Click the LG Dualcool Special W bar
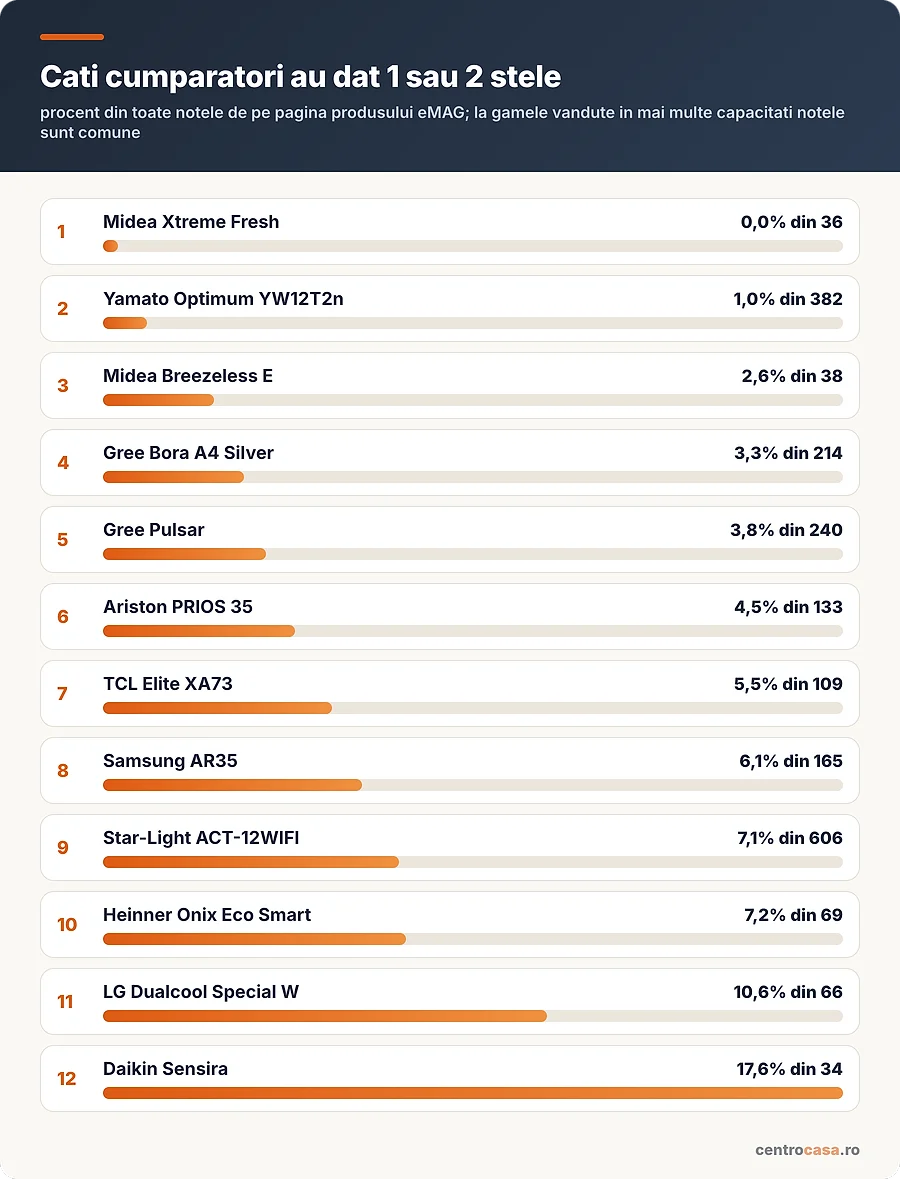Image resolution: width=900 pixels, height=1179 pixels. pyautogui.click(x=473, y=1017)
